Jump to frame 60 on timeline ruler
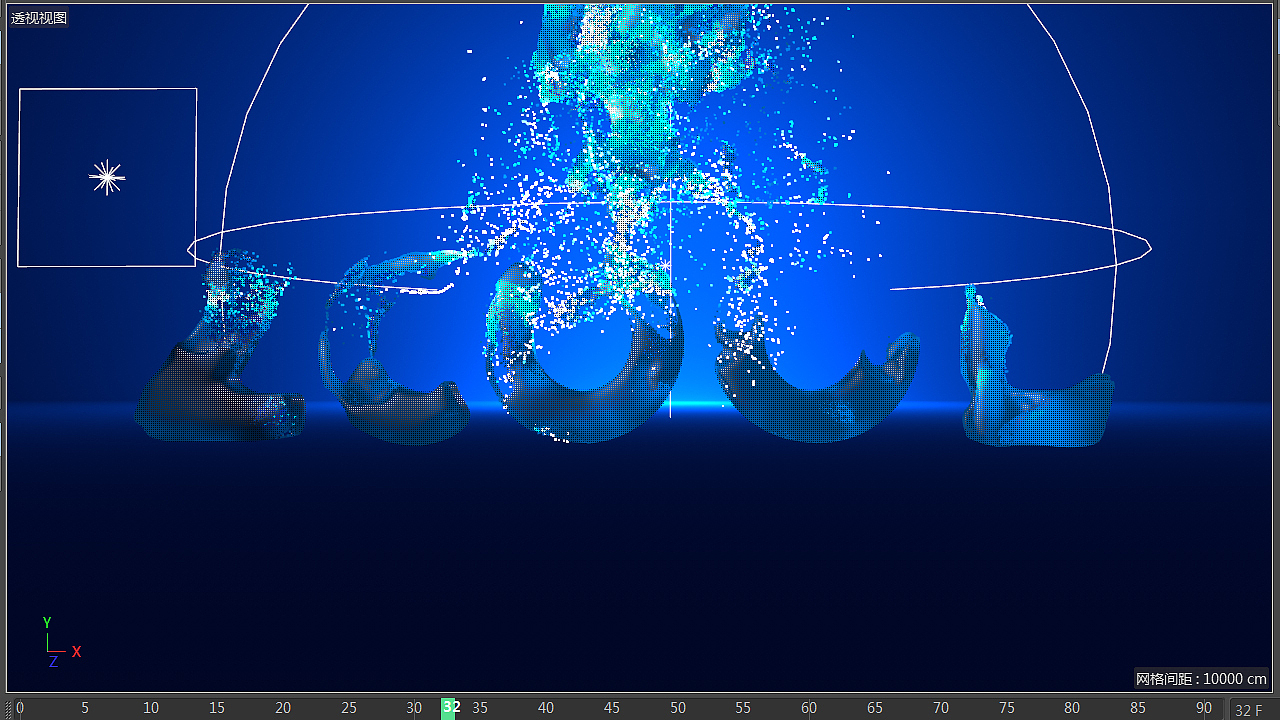The image size is (1280, 720). pyautogui.click(x=809, y=708)
